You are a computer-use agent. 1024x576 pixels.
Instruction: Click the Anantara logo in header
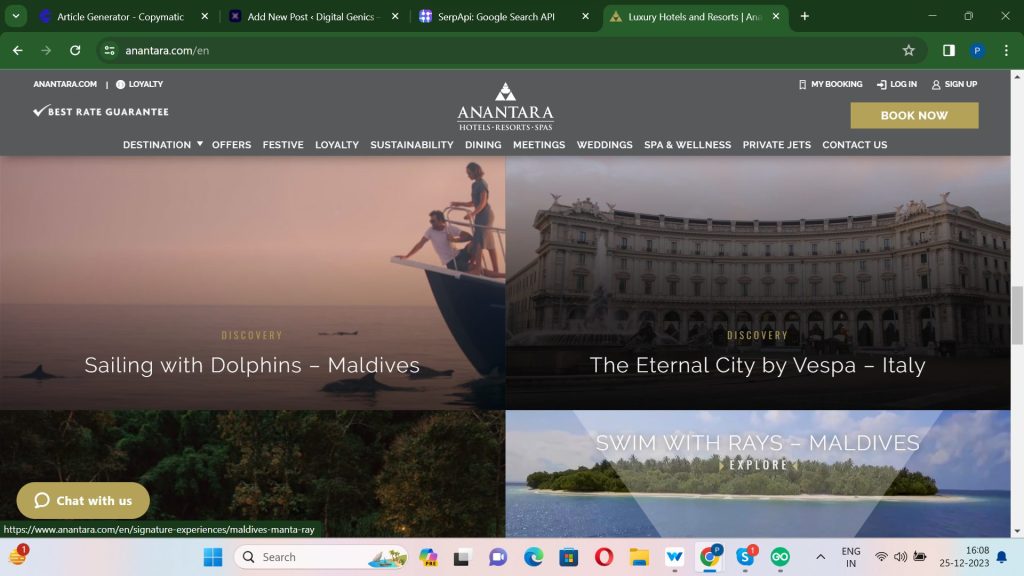coord(505,107)
